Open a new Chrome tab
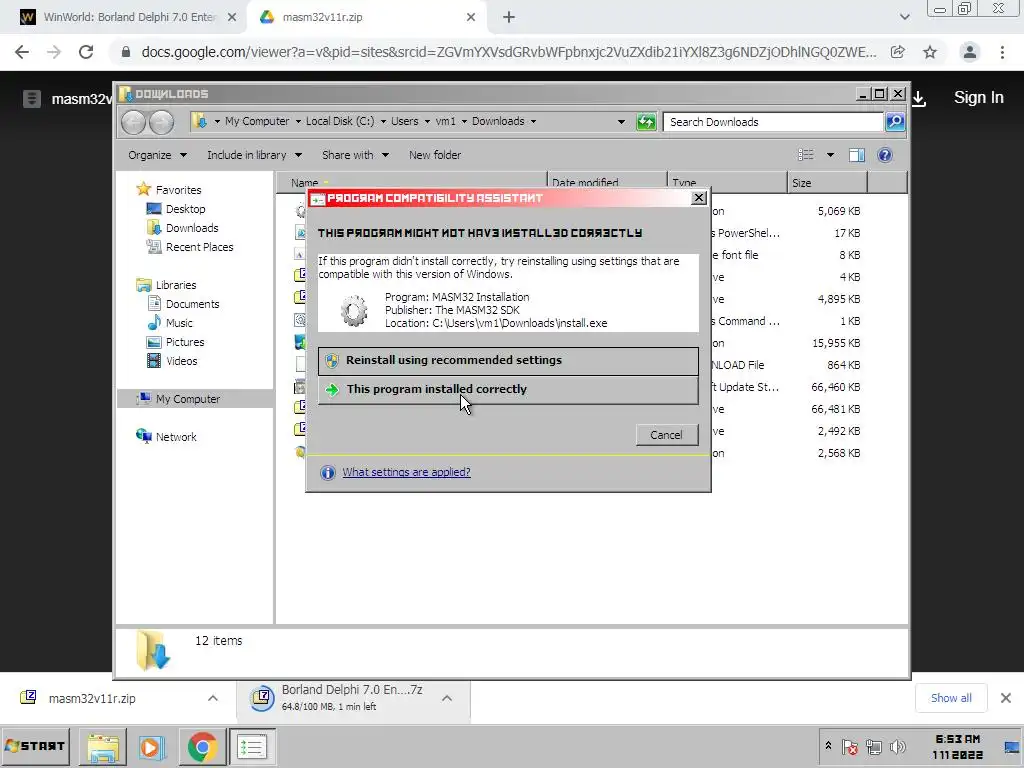 click(x=509, y=18)
